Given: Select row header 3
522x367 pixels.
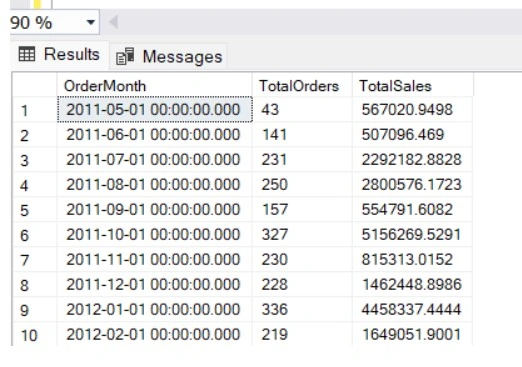Looking at the screenshot, I should pos(35,160).
